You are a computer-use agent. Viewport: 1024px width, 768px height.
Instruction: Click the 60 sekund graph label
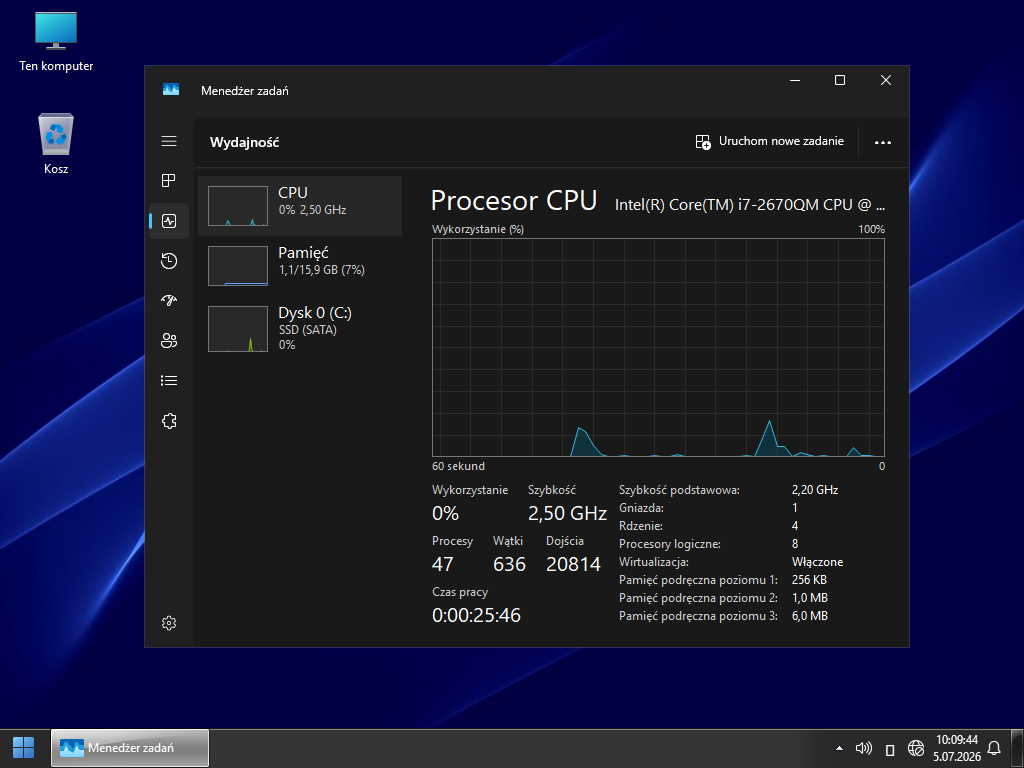458,466
